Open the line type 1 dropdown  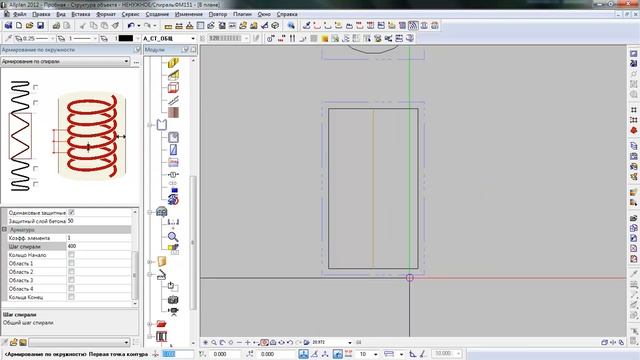pos(95,38)
